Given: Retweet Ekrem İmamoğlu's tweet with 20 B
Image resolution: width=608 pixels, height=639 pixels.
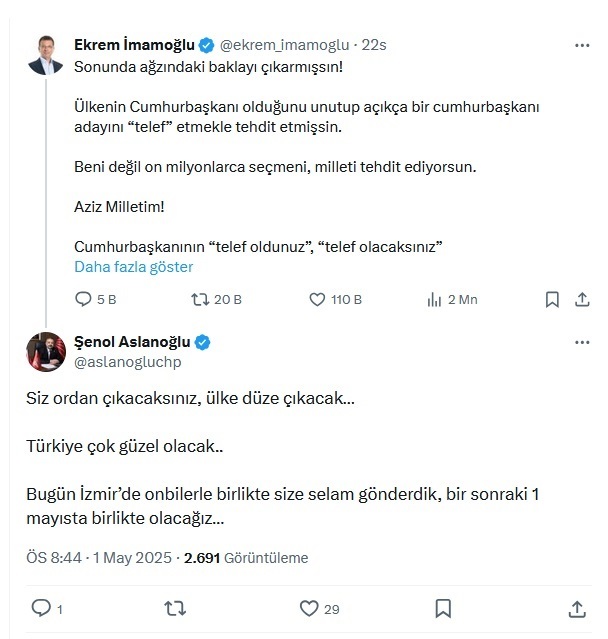Looking at the screenshot, I should (198, 299).
